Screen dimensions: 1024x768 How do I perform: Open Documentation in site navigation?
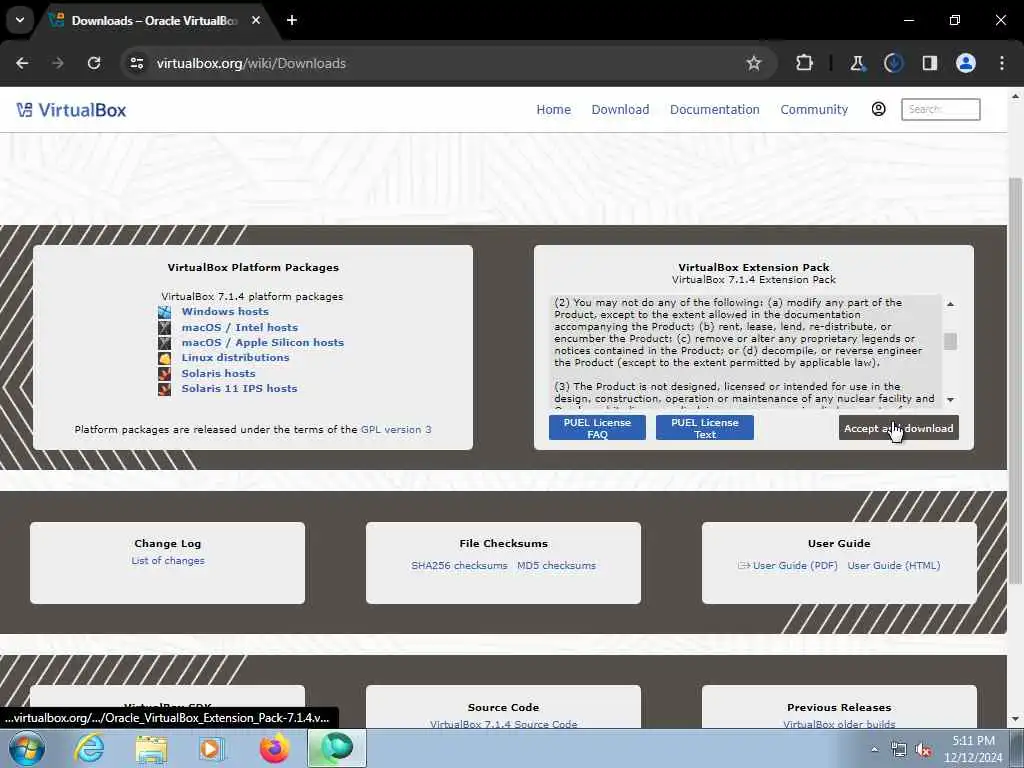[x=714, y=110]
